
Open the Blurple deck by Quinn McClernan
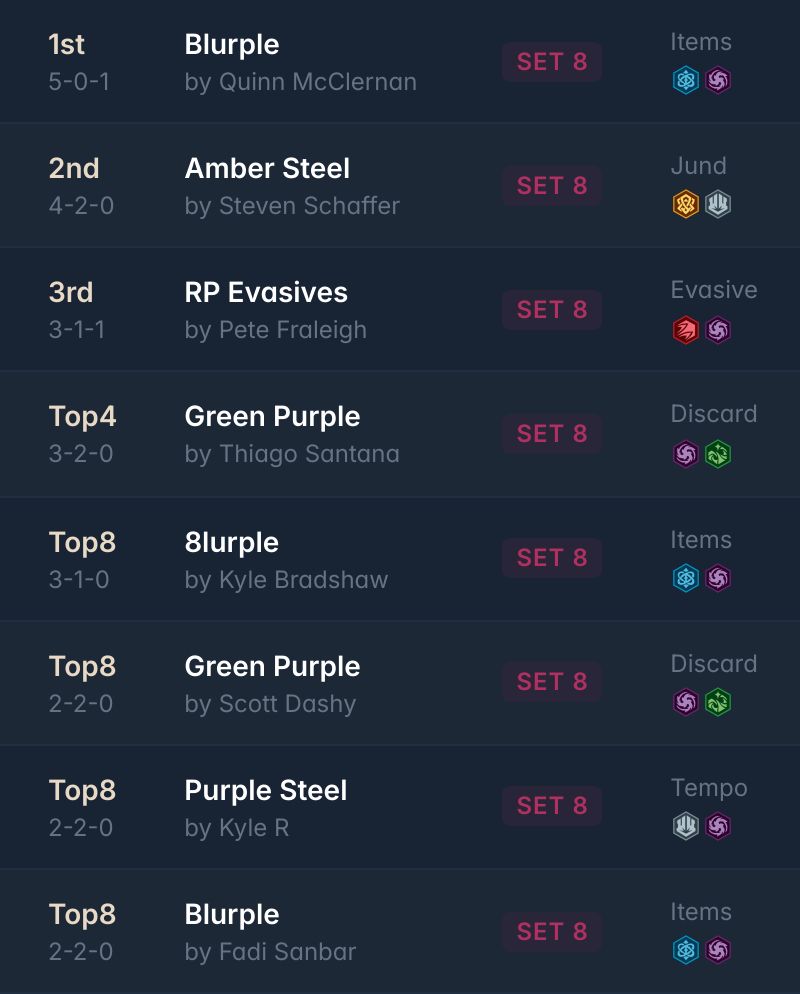232,45
